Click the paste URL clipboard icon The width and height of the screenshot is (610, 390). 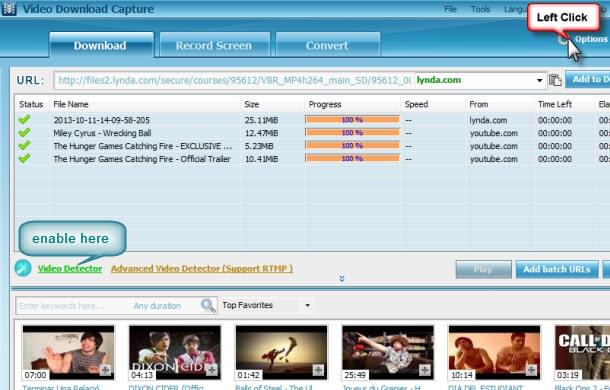tap(555, 80)
